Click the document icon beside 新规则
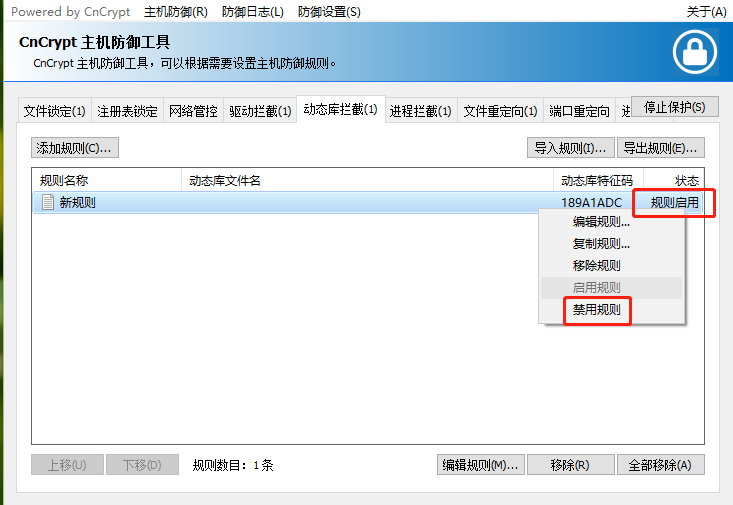 point(47,202)
